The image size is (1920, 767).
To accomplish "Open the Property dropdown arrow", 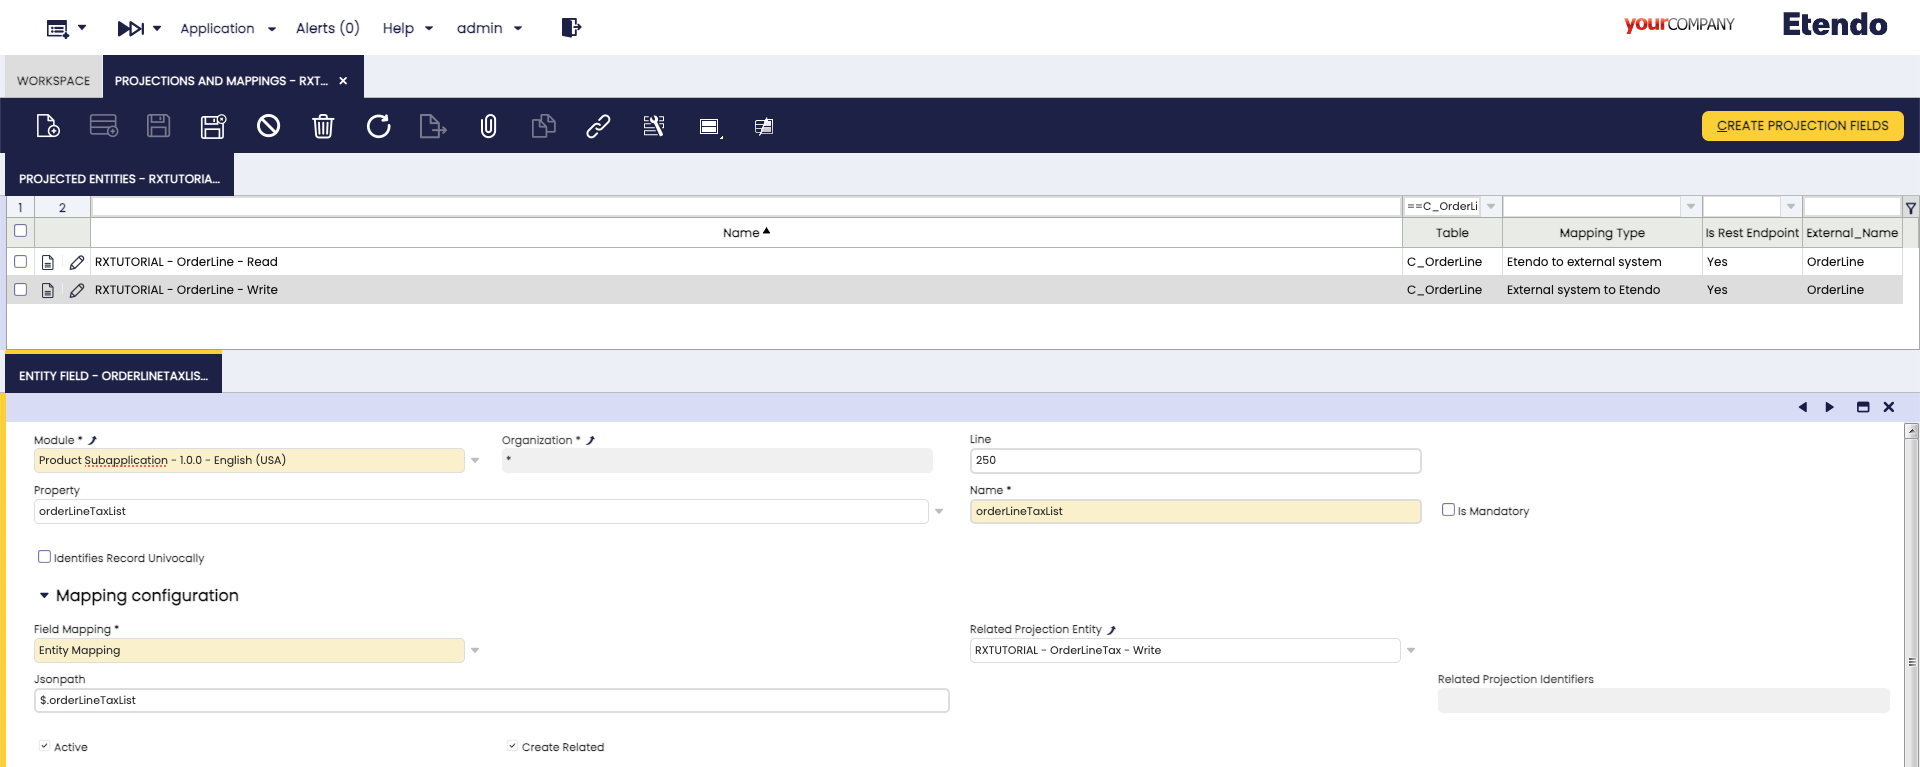I will point(939,512).
